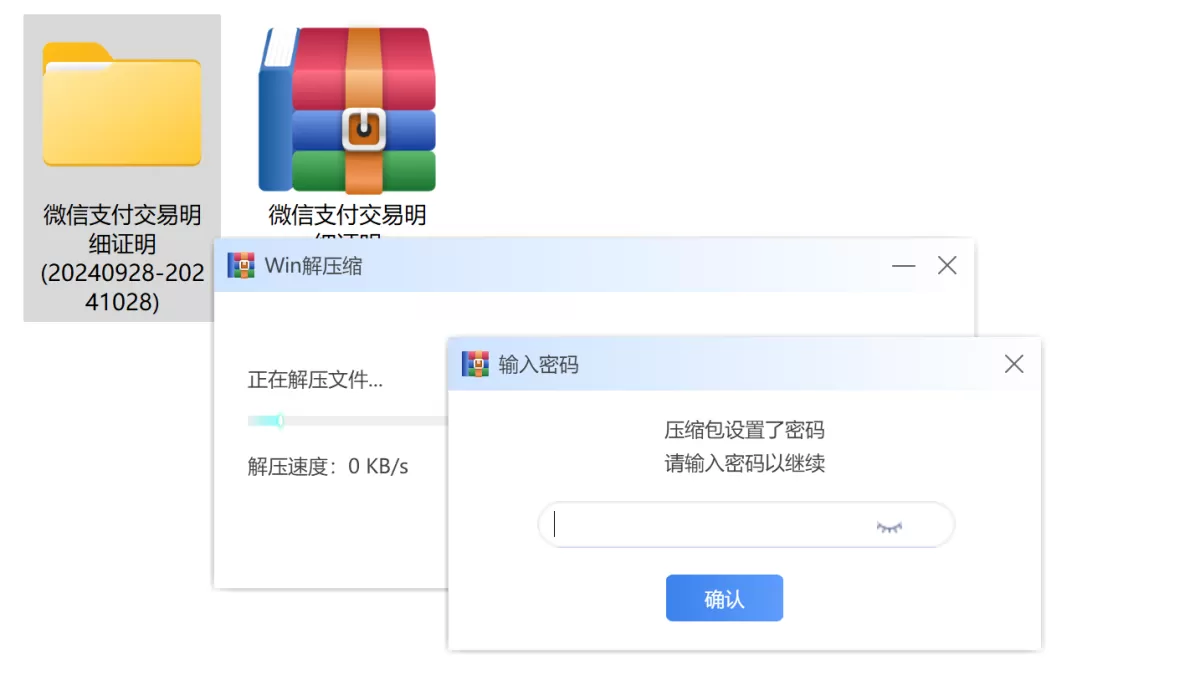Click the 压缩包设置了密码 message text
Screen dimensions: 1200x700
click(745, 430)
